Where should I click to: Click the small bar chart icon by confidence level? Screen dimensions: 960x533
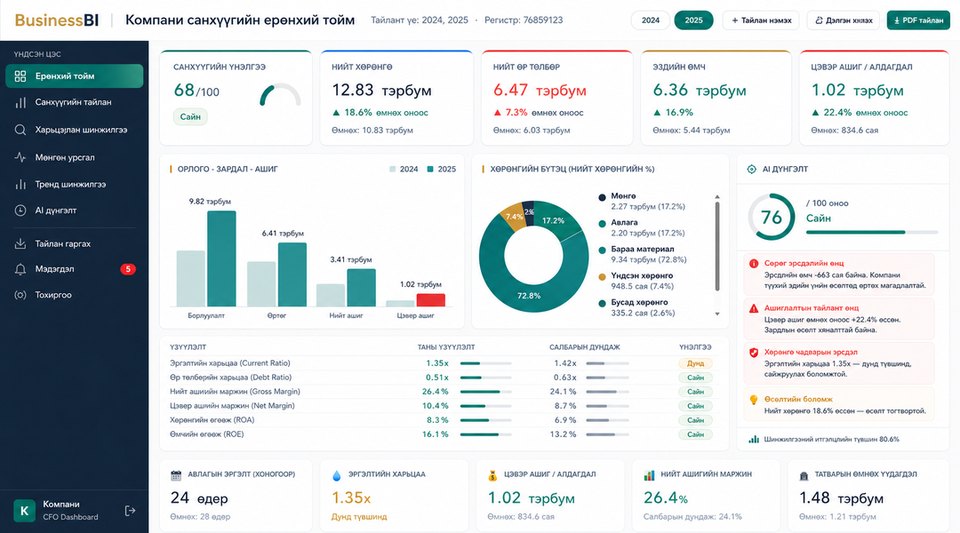754,439
